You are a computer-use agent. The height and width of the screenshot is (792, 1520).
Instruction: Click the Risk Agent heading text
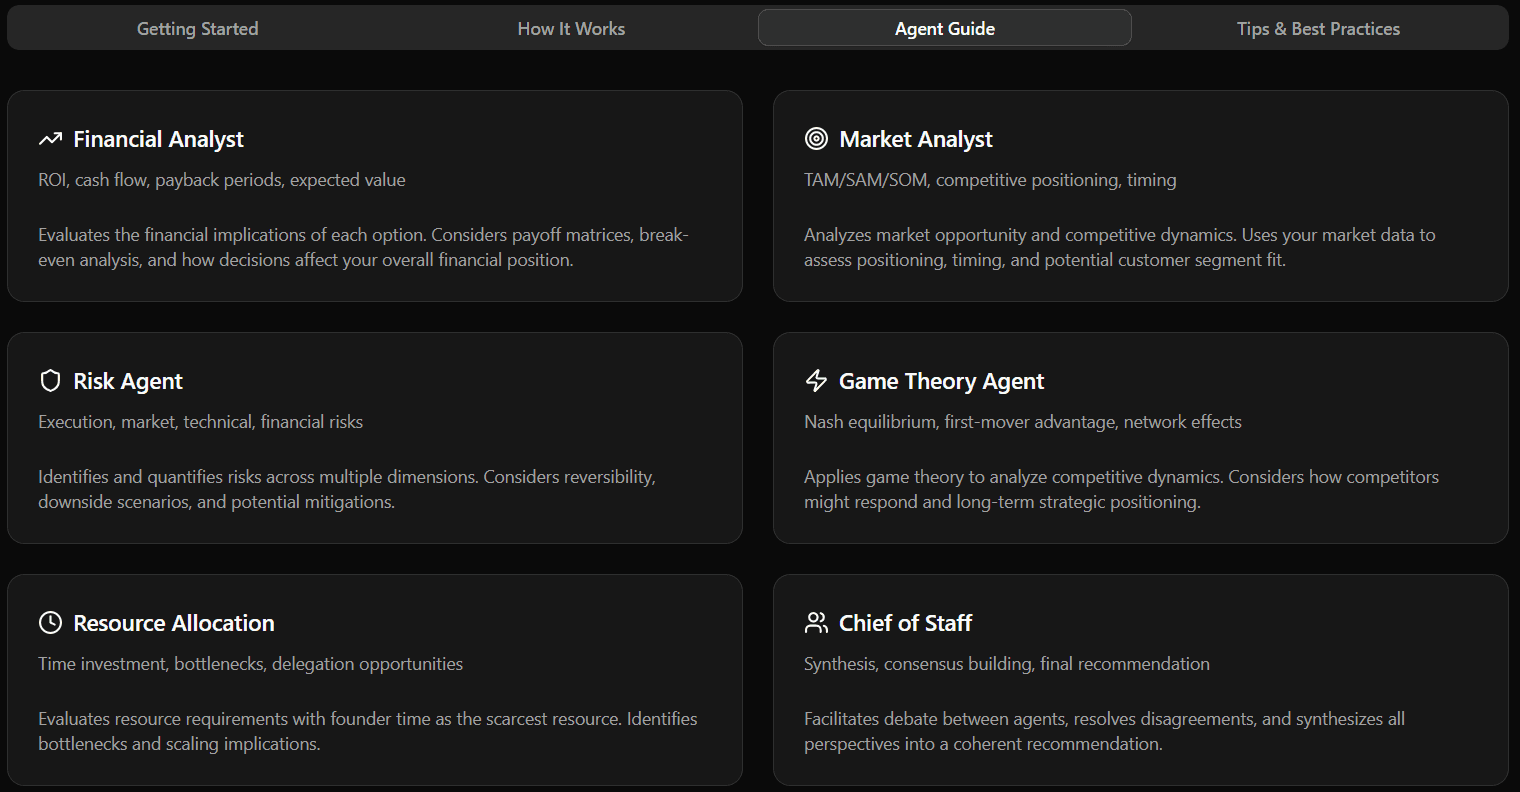tap(128, 380)
